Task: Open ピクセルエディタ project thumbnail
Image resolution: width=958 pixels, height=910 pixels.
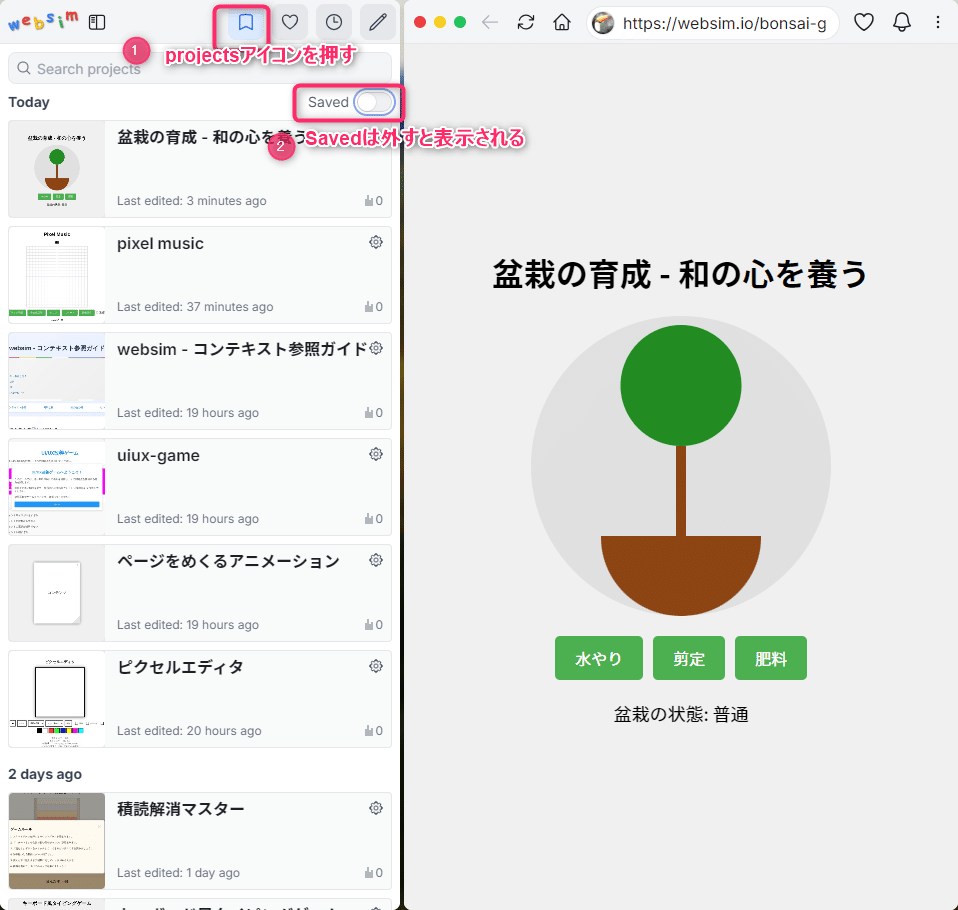Action: 57,699
